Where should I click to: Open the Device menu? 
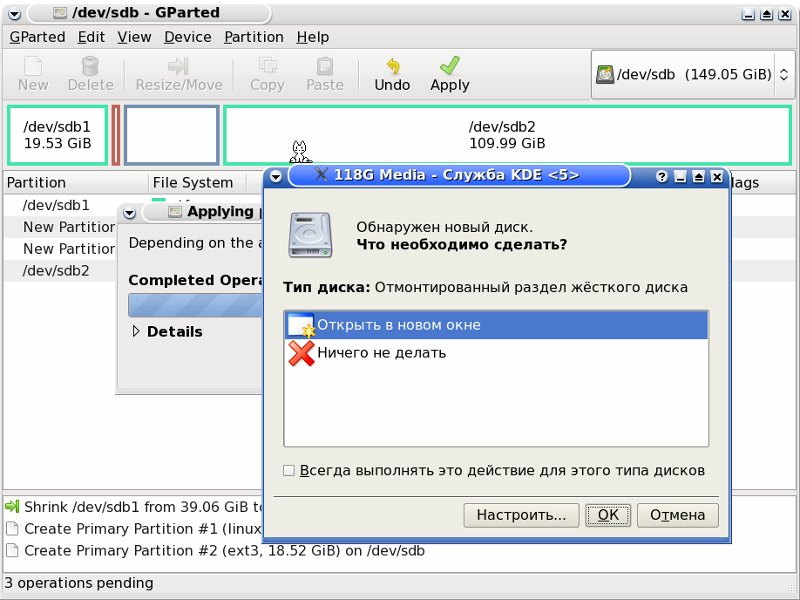click(187, 37)
